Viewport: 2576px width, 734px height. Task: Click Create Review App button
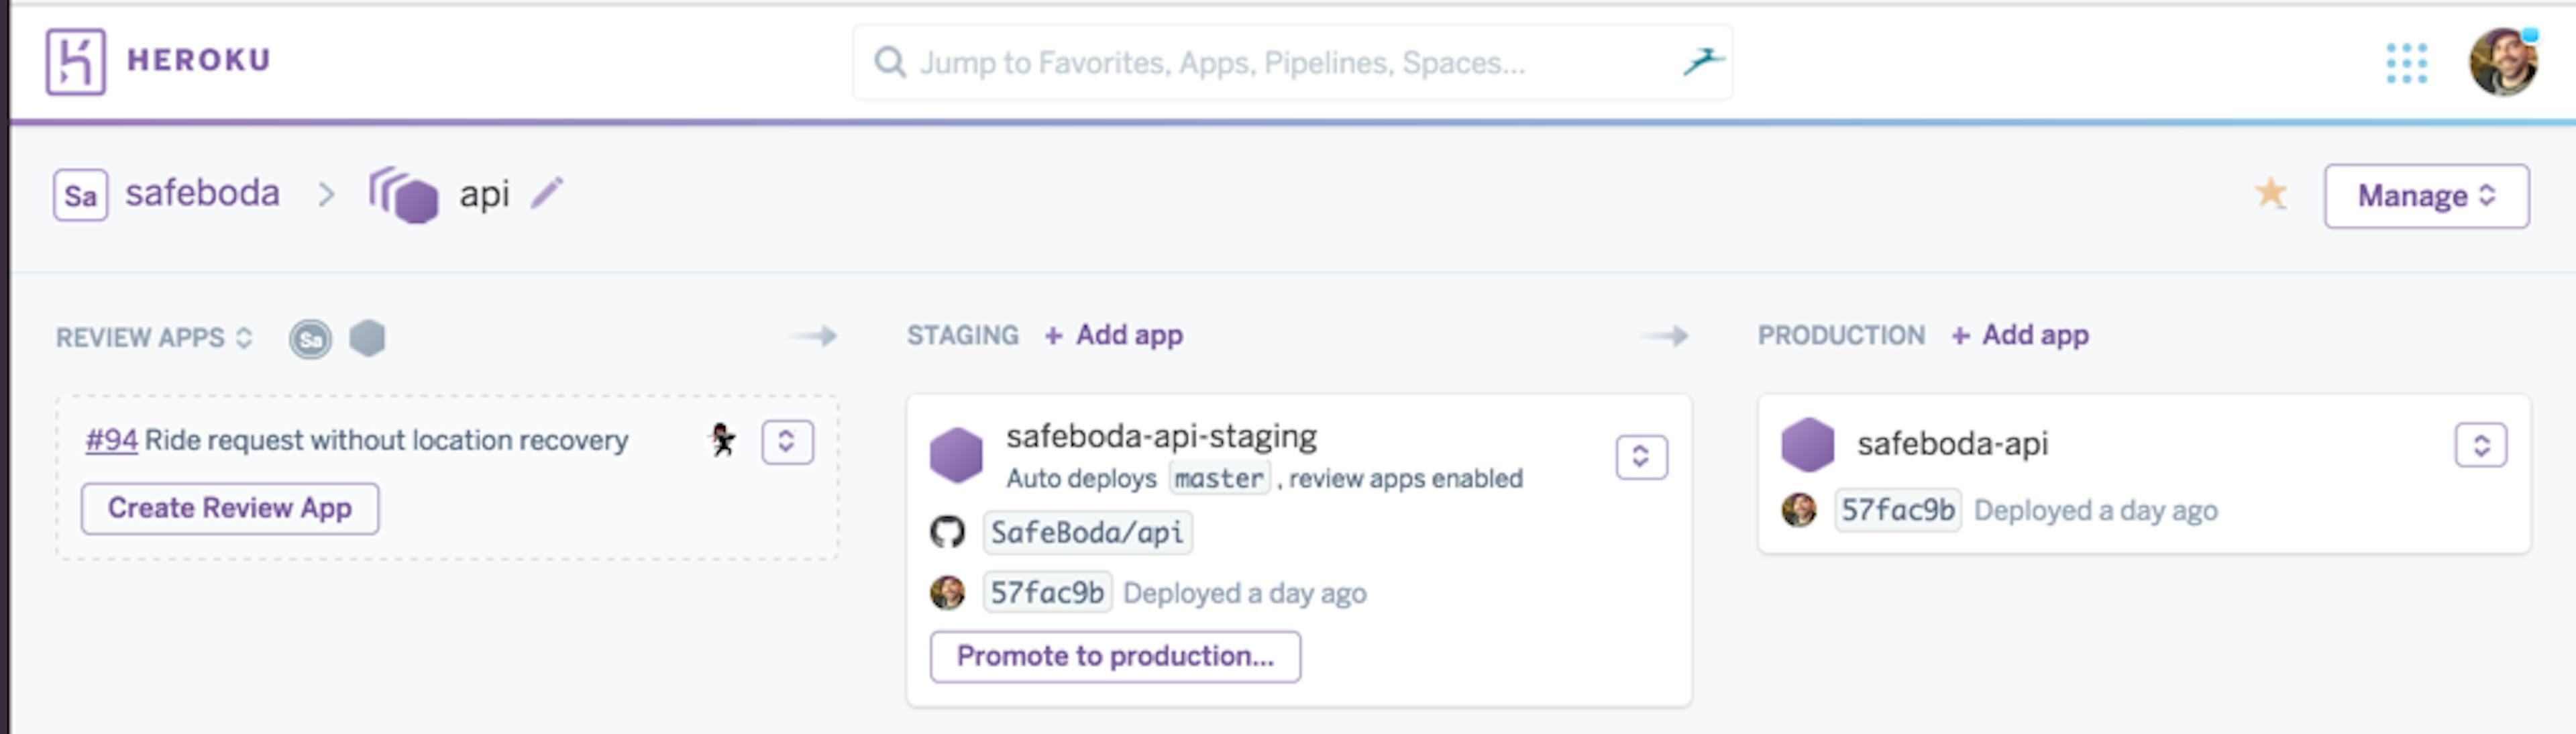pyautogui.click(x=230, y=508)
